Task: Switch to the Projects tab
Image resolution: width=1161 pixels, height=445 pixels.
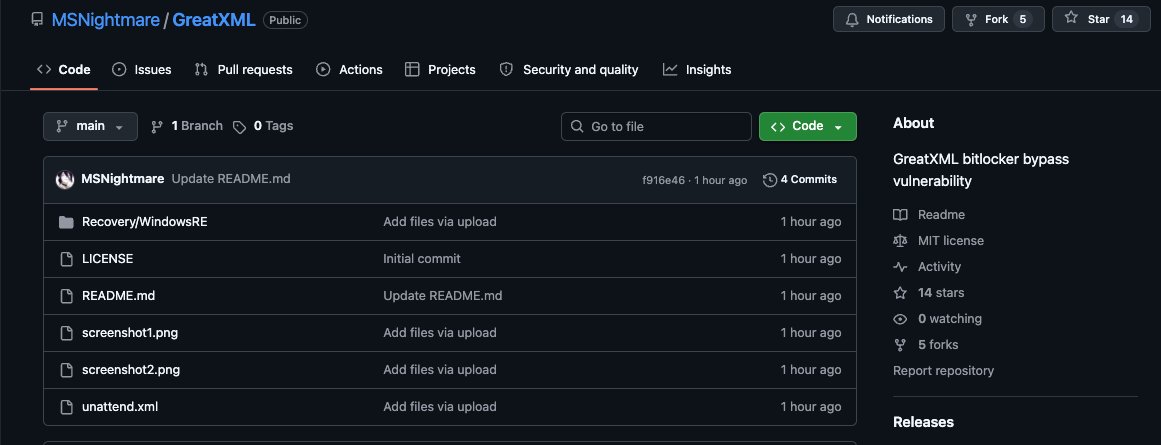Action: pyautogui.click(x=441, y=70)
